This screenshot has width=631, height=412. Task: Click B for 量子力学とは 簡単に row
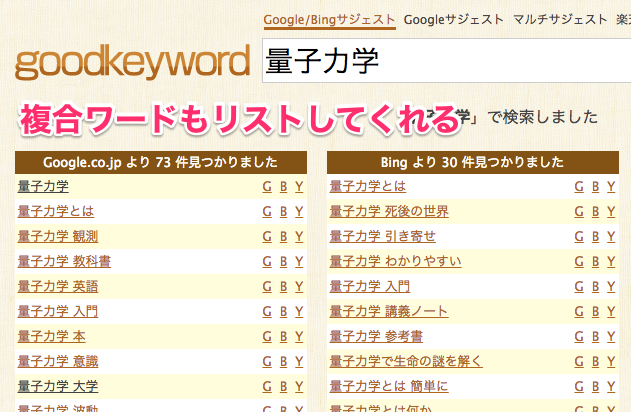(x=595, y=386)
